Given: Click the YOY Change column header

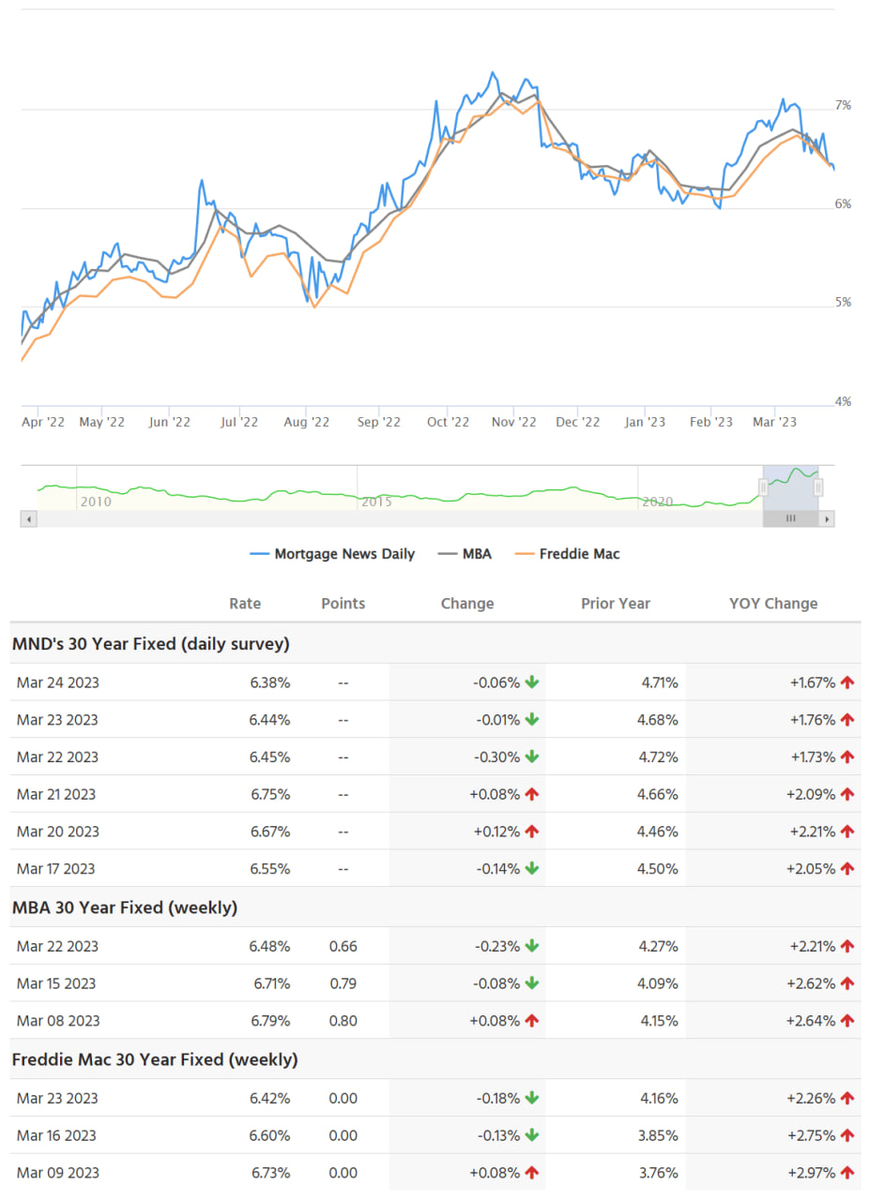Looking at the screenshot, I should click(x=773, y=603).
